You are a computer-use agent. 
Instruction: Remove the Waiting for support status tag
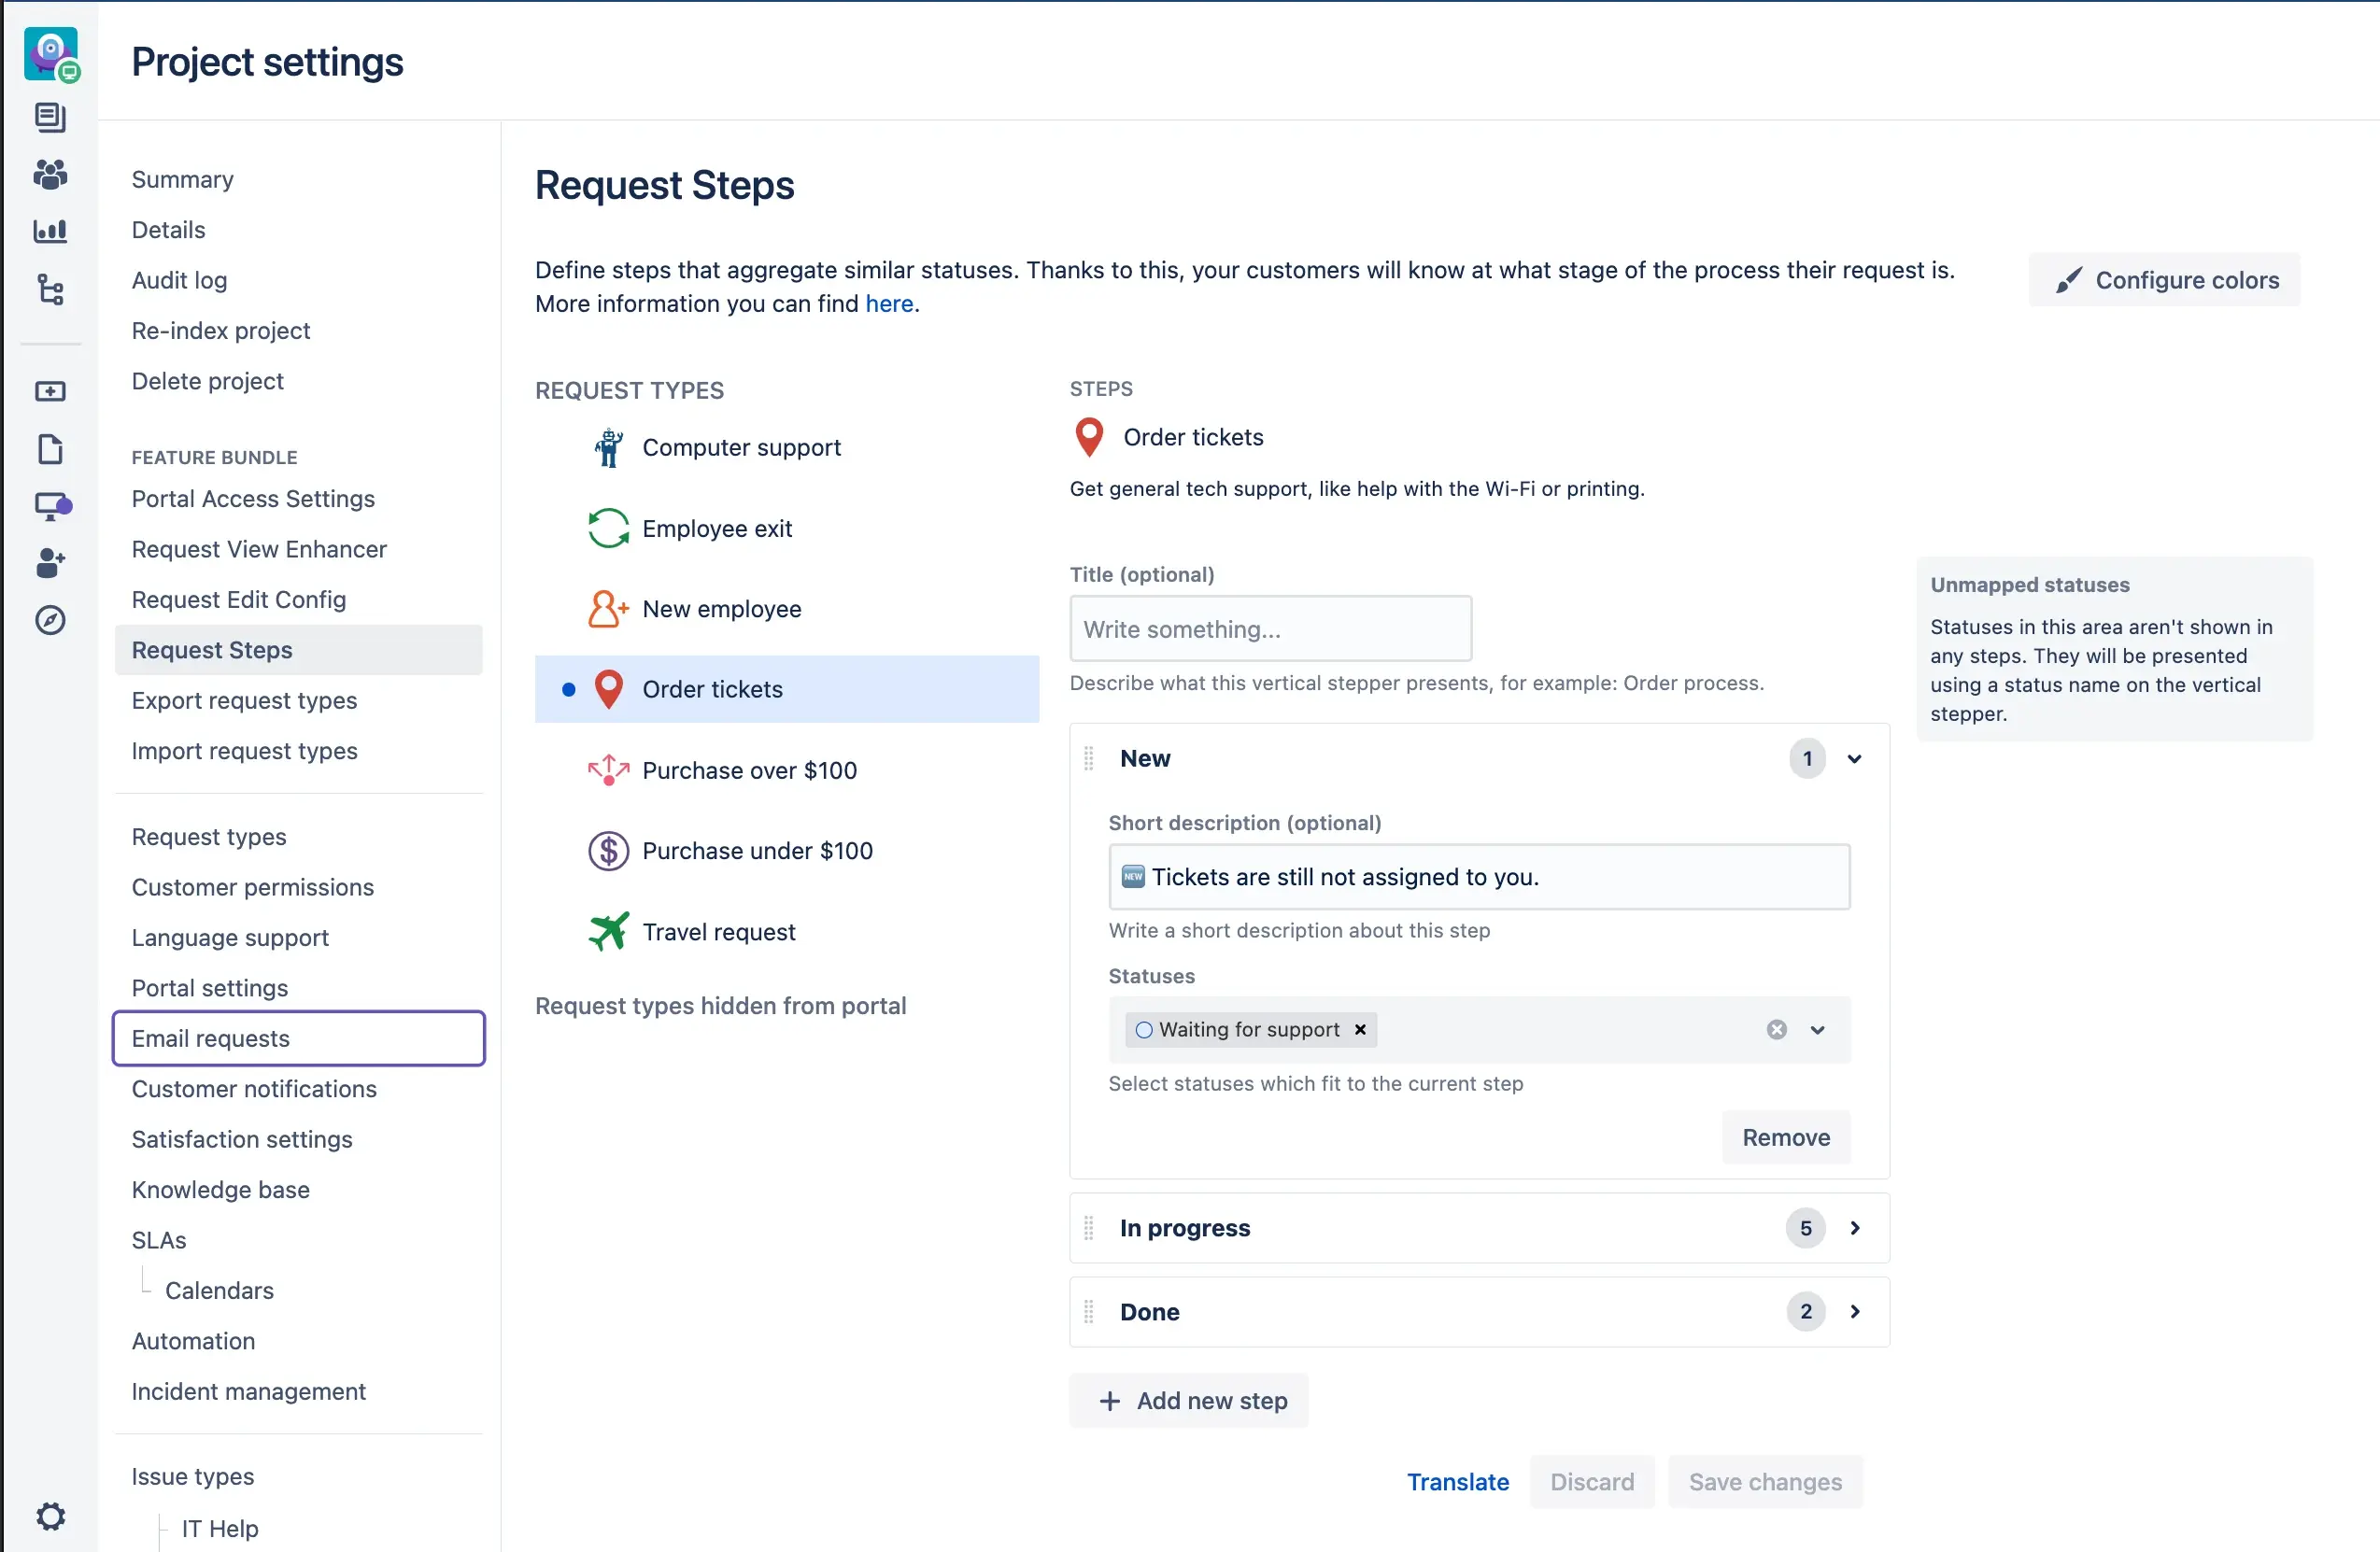[x=1360, y=1029]
